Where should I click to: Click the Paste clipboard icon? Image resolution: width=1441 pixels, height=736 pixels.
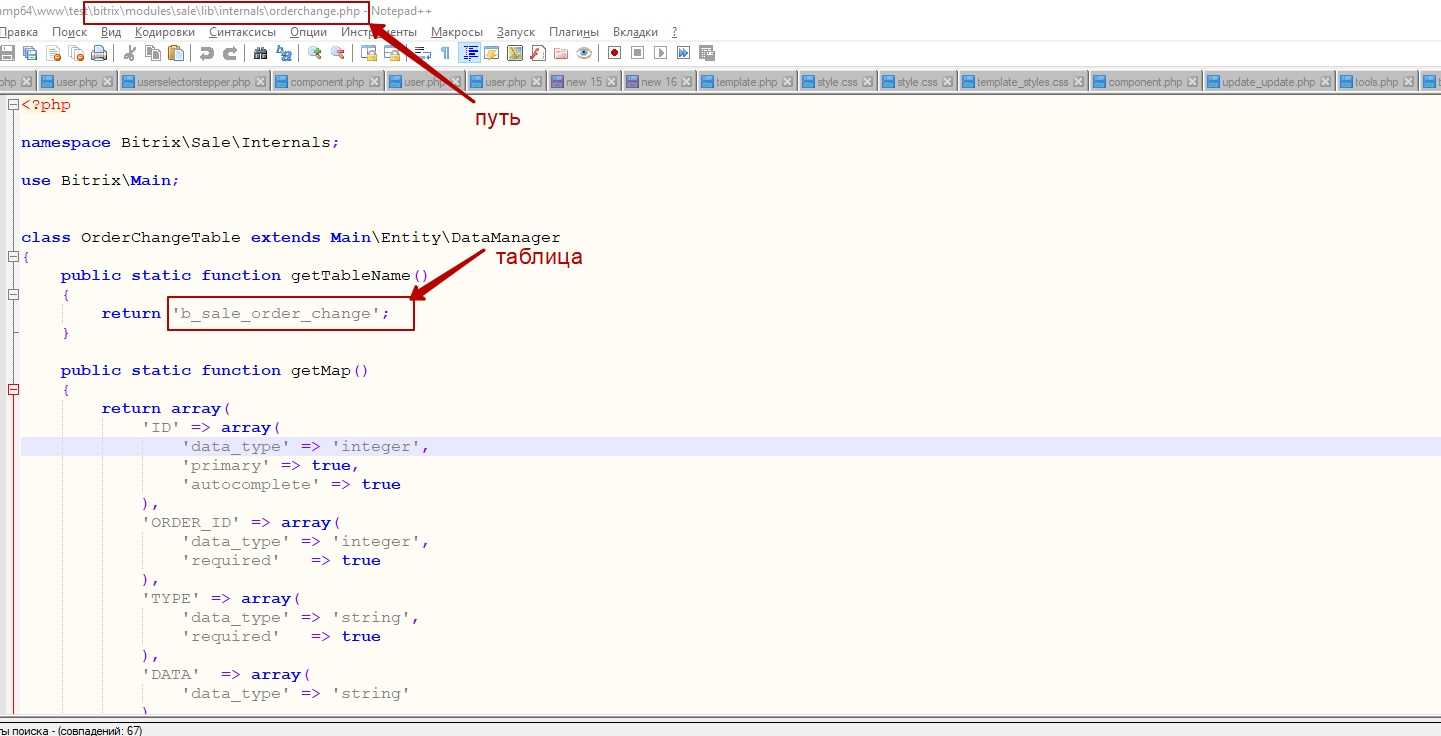click(176, 53)
